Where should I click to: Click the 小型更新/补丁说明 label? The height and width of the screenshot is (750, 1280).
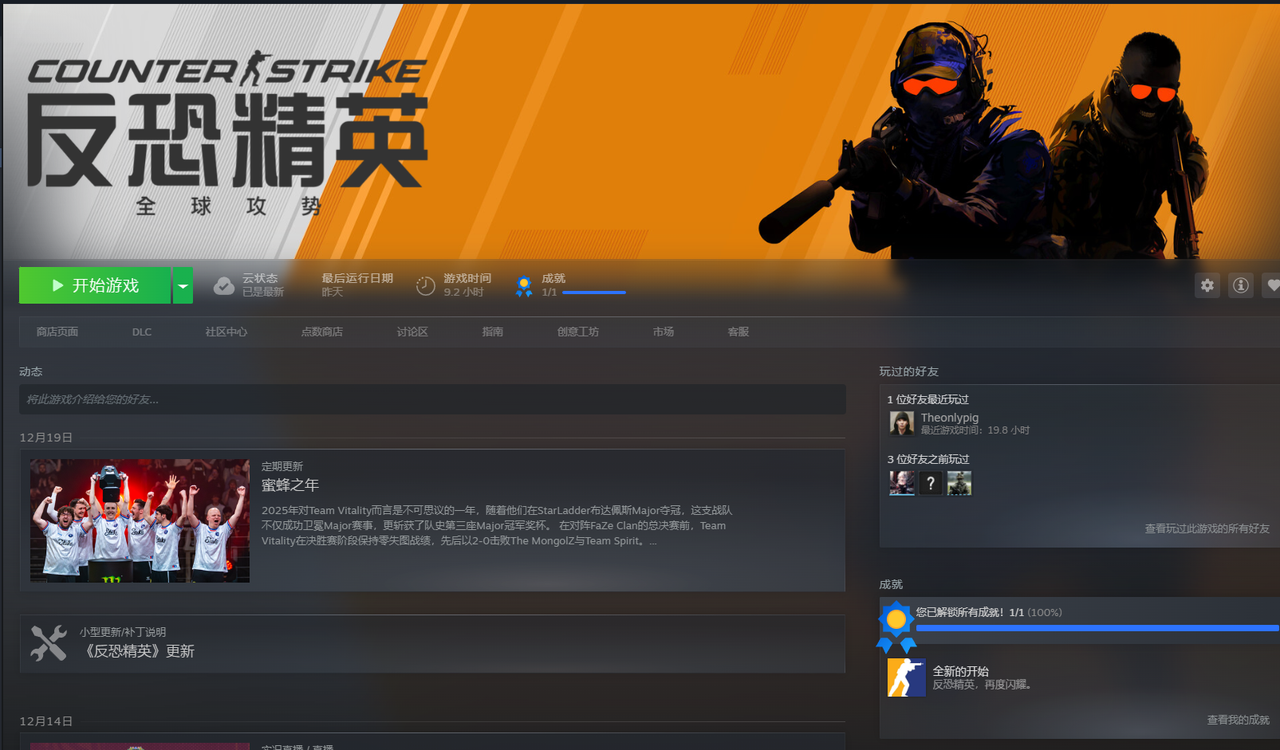tap(123, 632)
